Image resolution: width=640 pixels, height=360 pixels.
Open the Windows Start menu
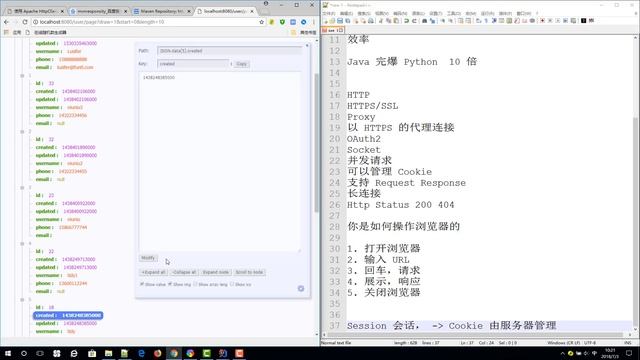pyautogui.click(x=8, y=353)
